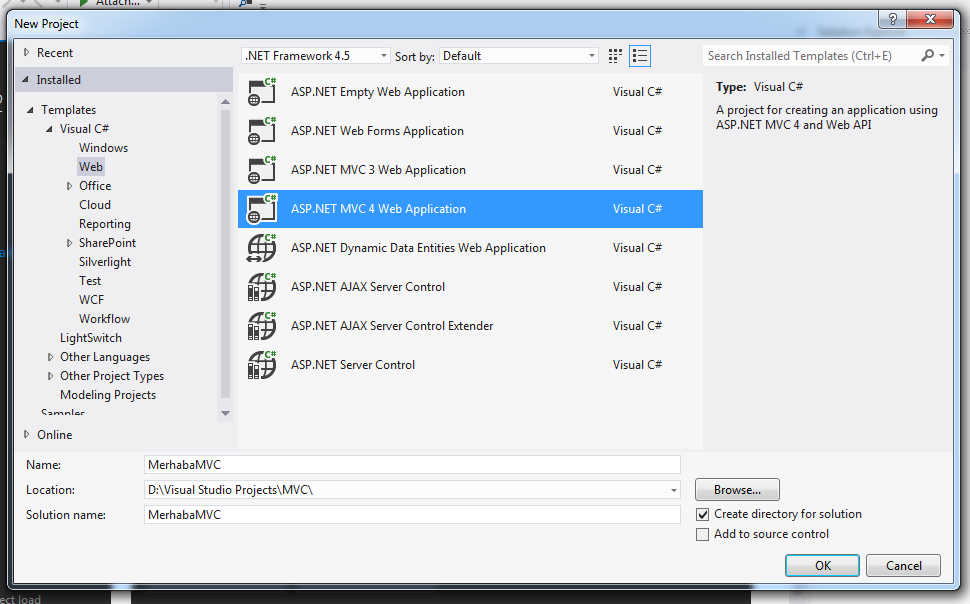970x604 pixels.
Task: Switch to small icons view
Action: click(615, 56)
